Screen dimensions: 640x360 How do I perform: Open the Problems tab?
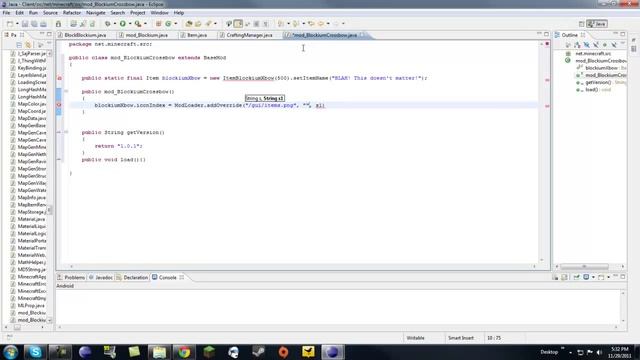[x=71, y=278]
